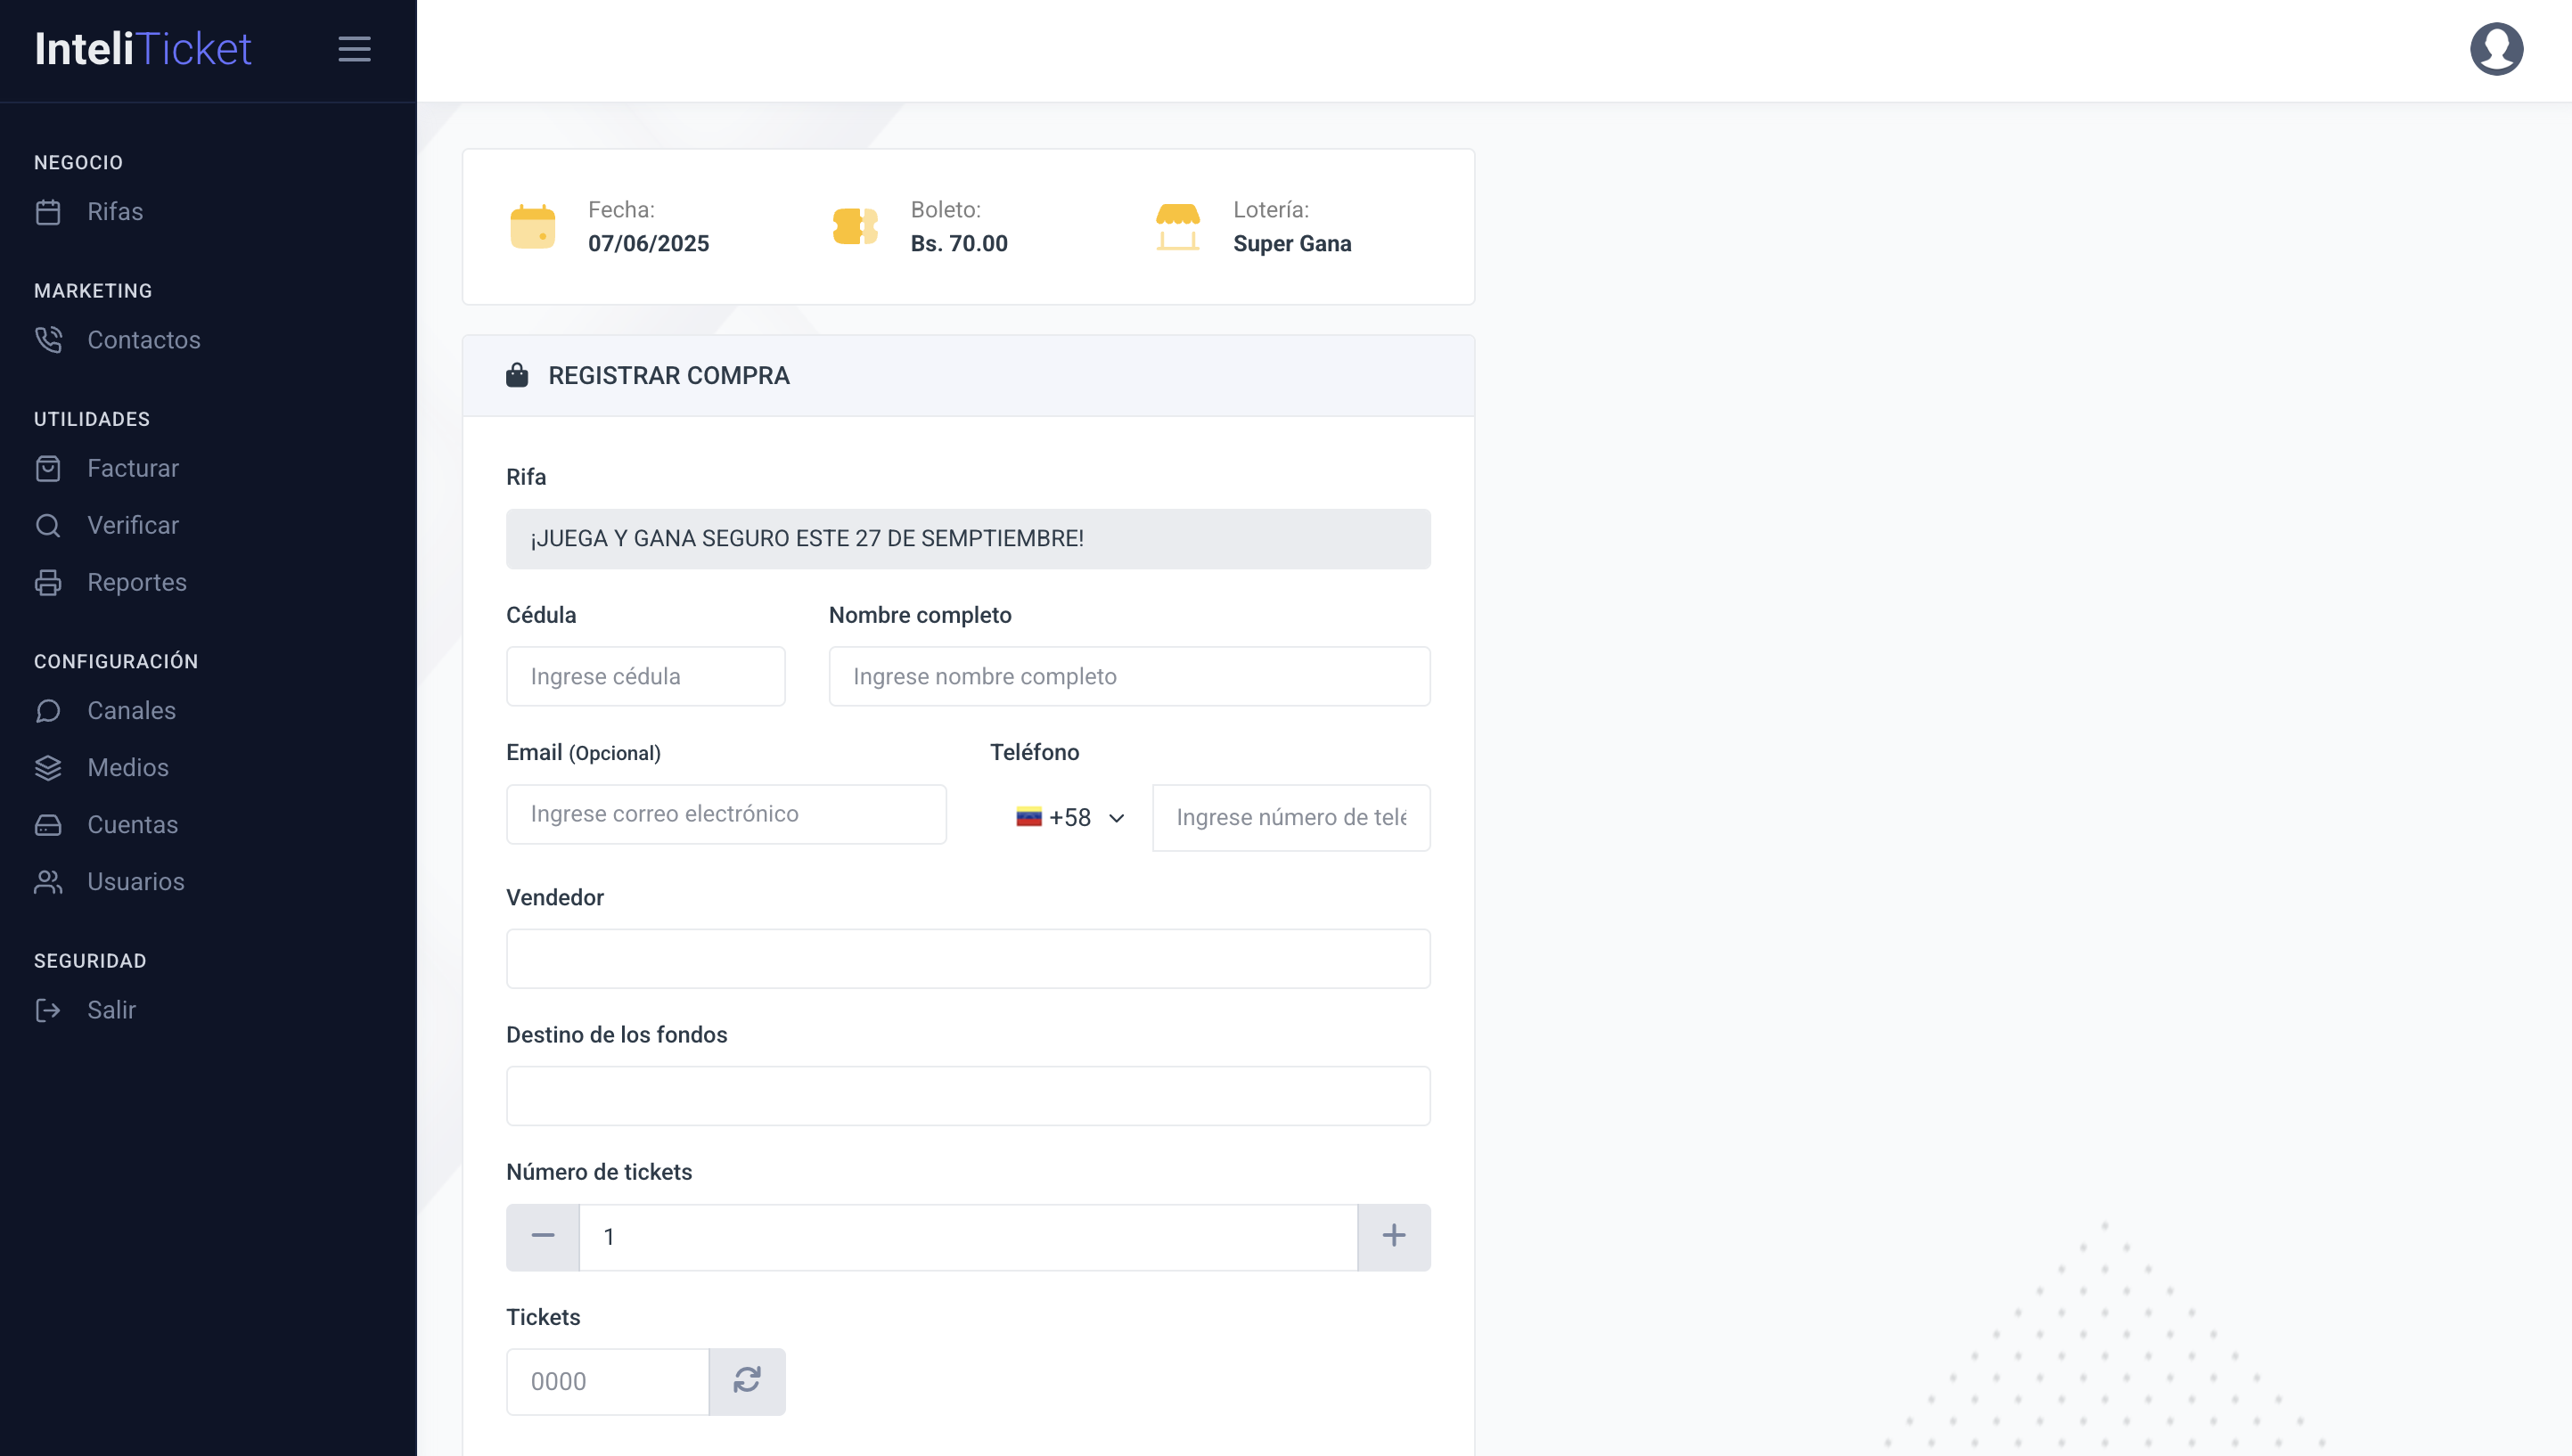
Task: Open the Facturar shopping bag item
Action: click(x=132, y=468)
